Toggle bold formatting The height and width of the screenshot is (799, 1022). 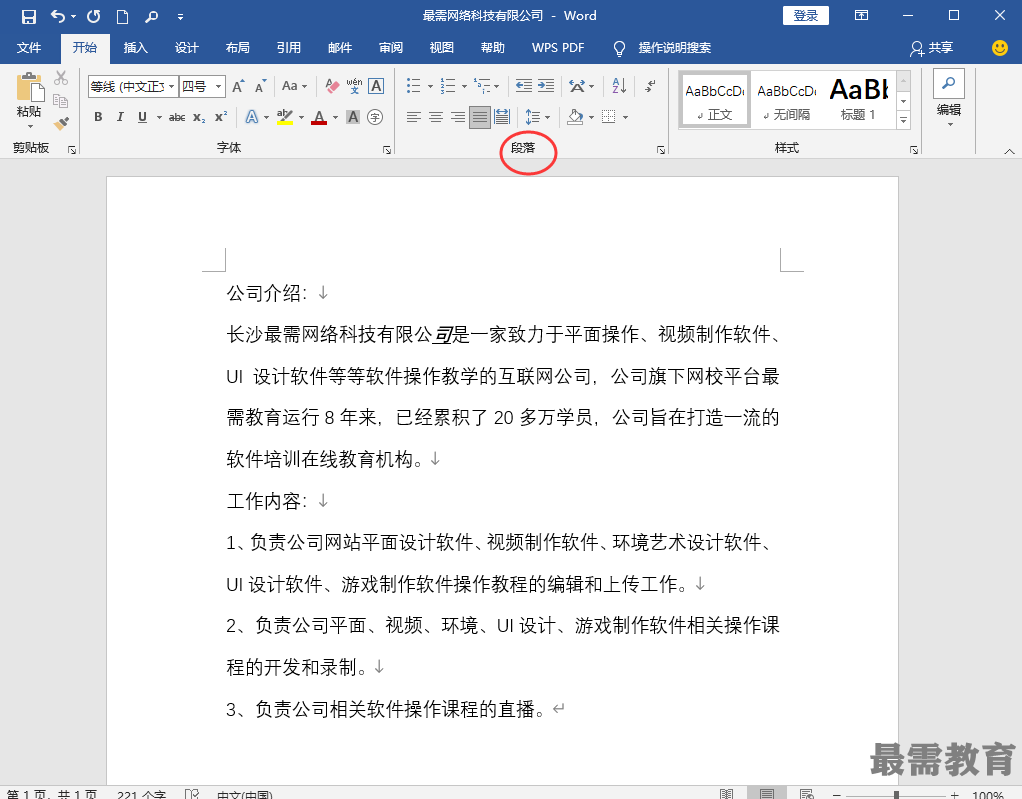(98, 117)
